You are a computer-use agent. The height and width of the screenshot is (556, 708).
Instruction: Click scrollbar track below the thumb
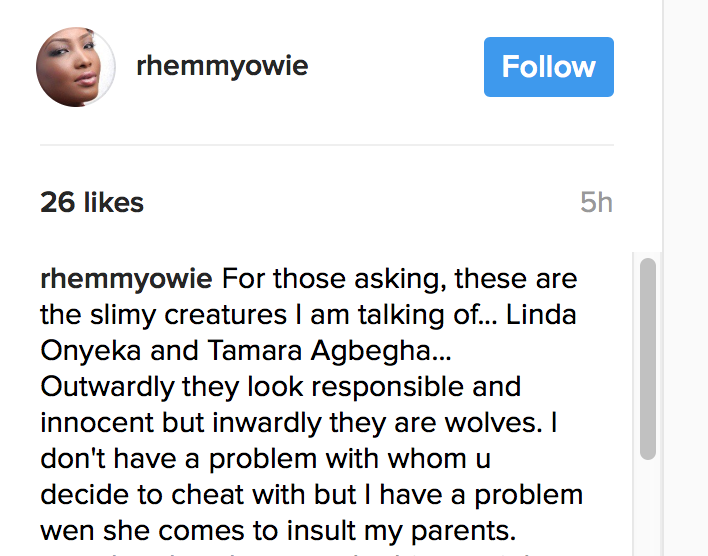(648, 508)
